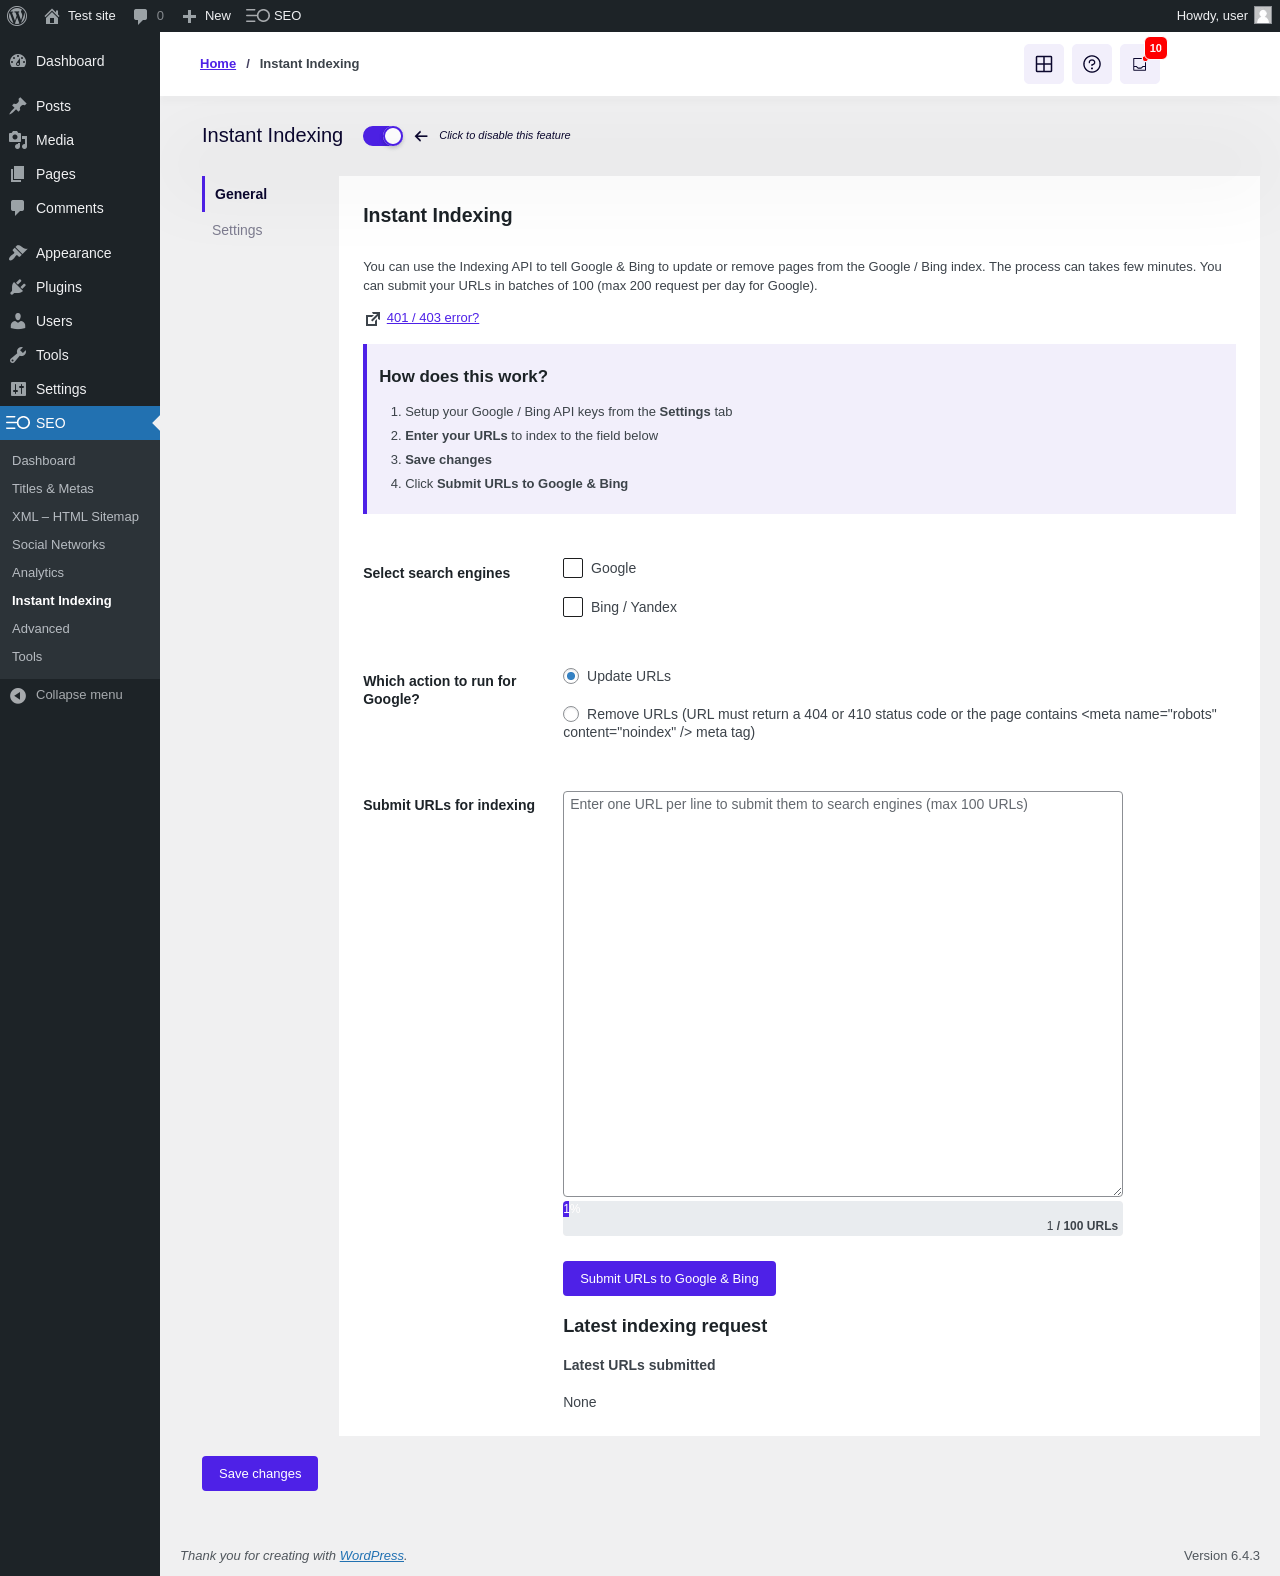
Task: Click the URLs for indexing text area
Action: pyautogui.click(x=843, y=994)
